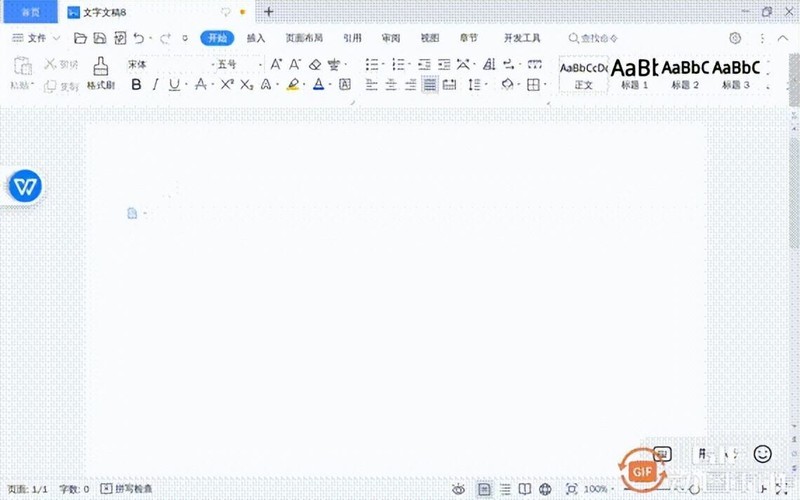This screenshot has width=800, height=500.
Task: Click the clear formatting eraser icon
Action: (315, 64)
